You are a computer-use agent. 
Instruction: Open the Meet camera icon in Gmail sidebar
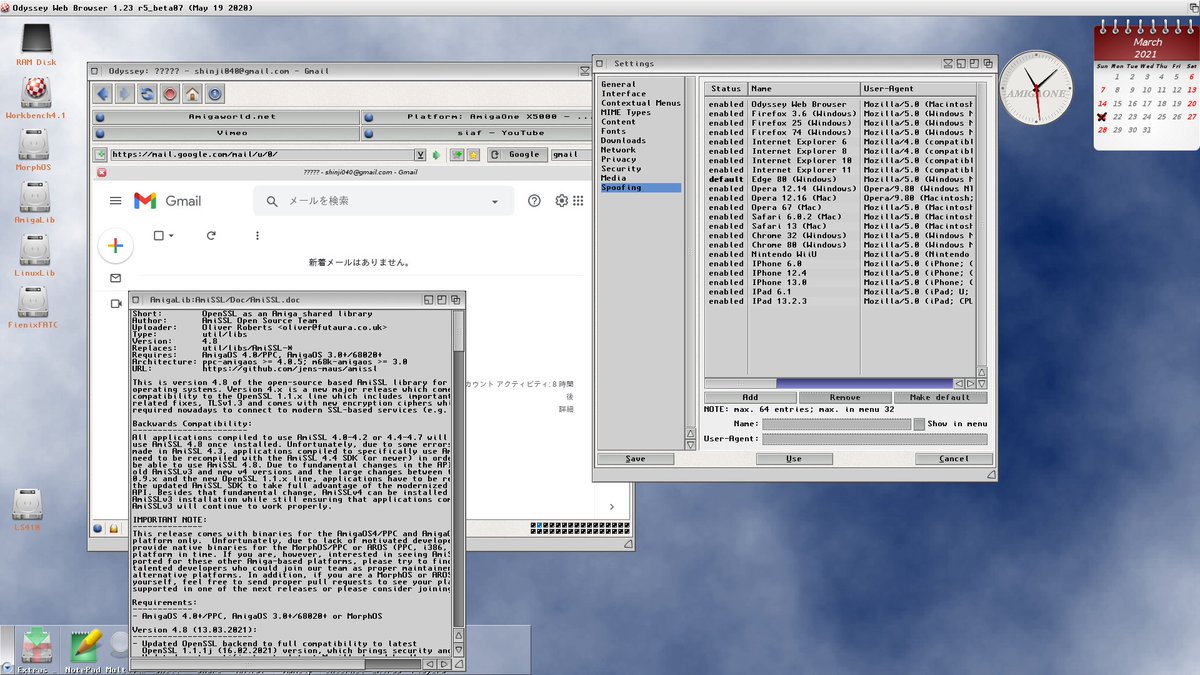click(x=115, y=303)
